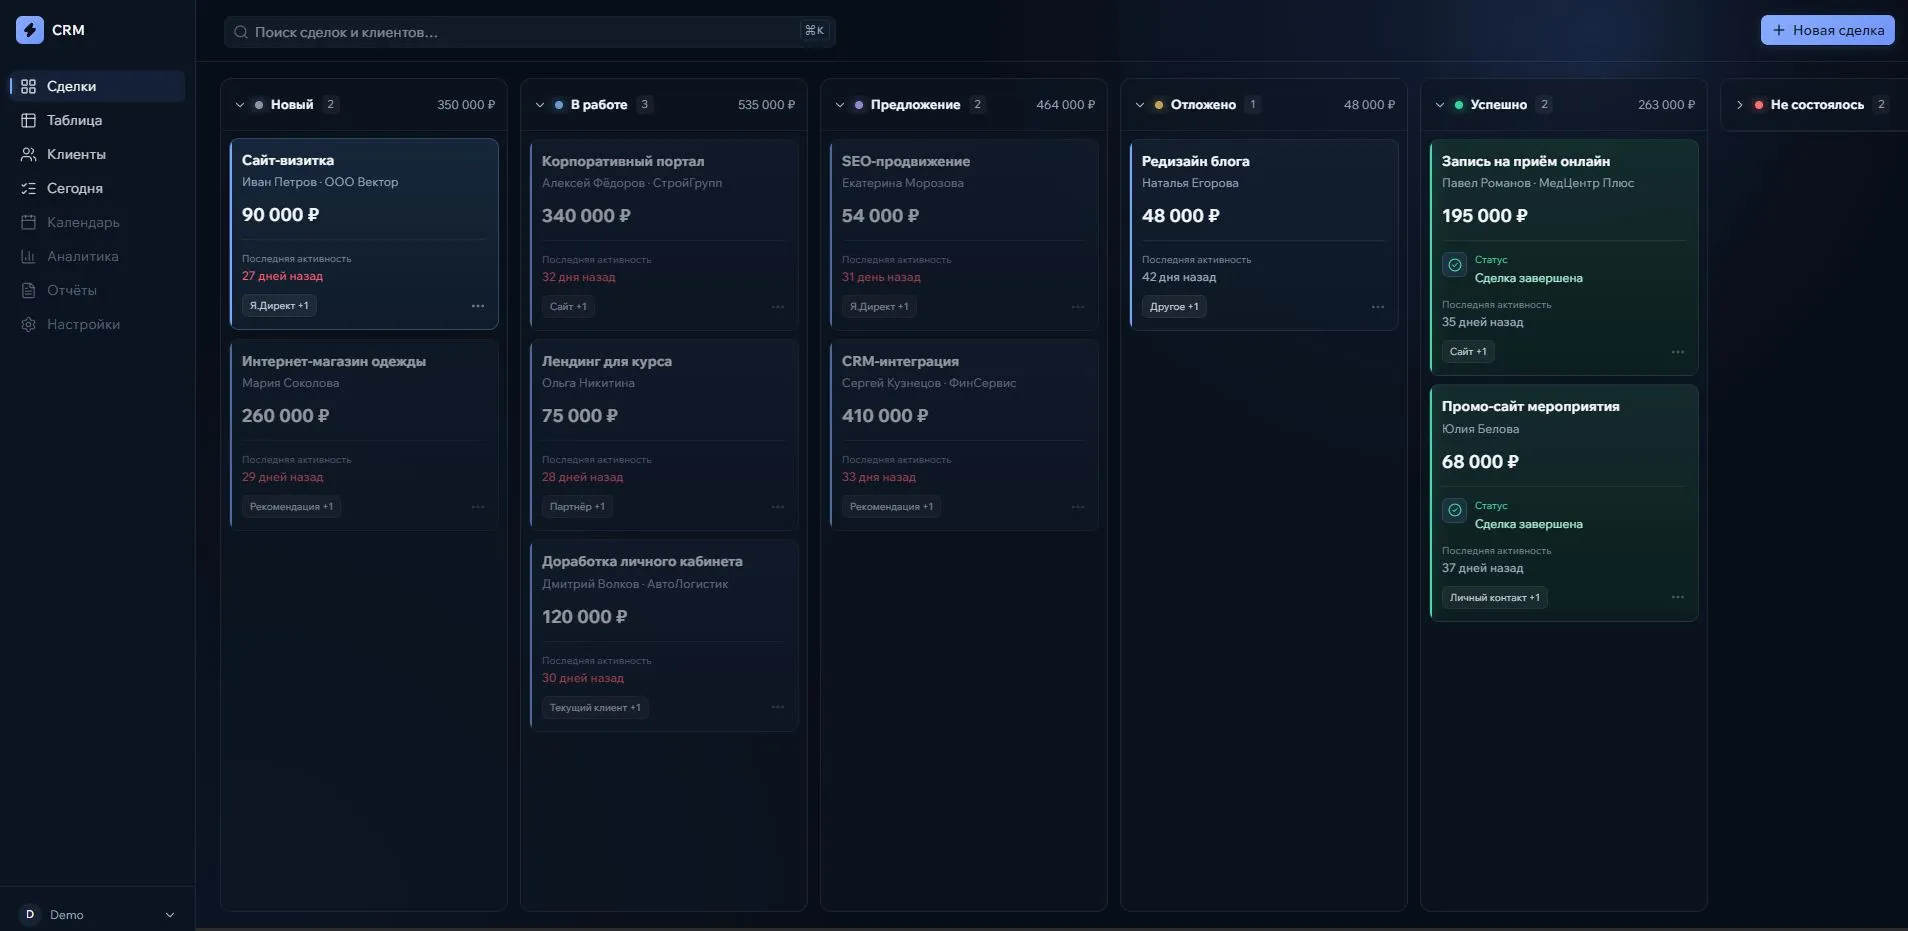
Task: Open three-dot menu on Промо-сайт мероприятия card
Action: pos(1678,597)
